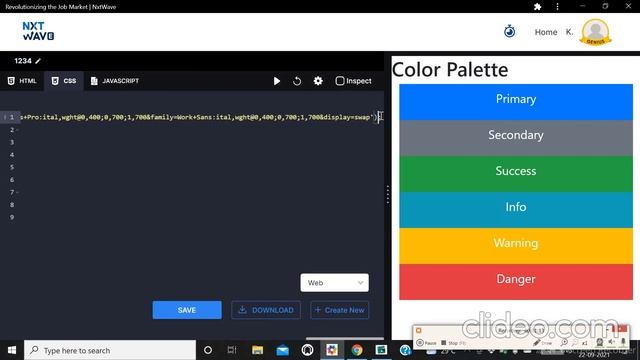Edit project name 1234 pencil icon
This screenshot has width=640, height=360.
point(38,61)
